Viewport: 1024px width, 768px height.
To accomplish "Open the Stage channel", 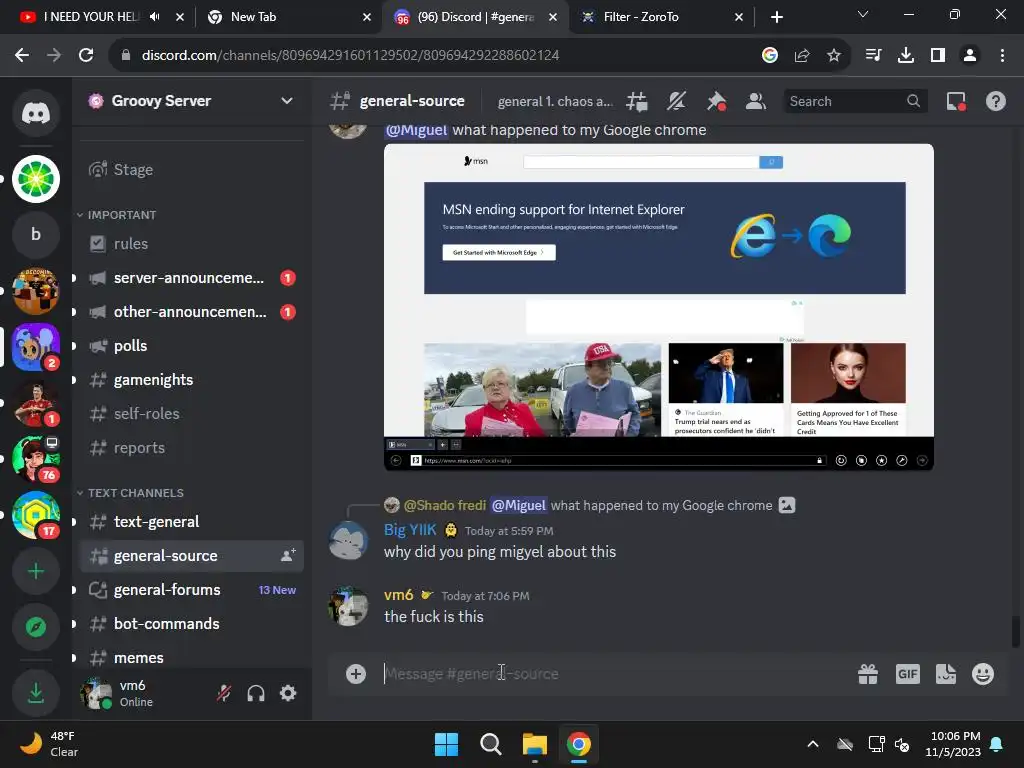I will click(191, 169).
